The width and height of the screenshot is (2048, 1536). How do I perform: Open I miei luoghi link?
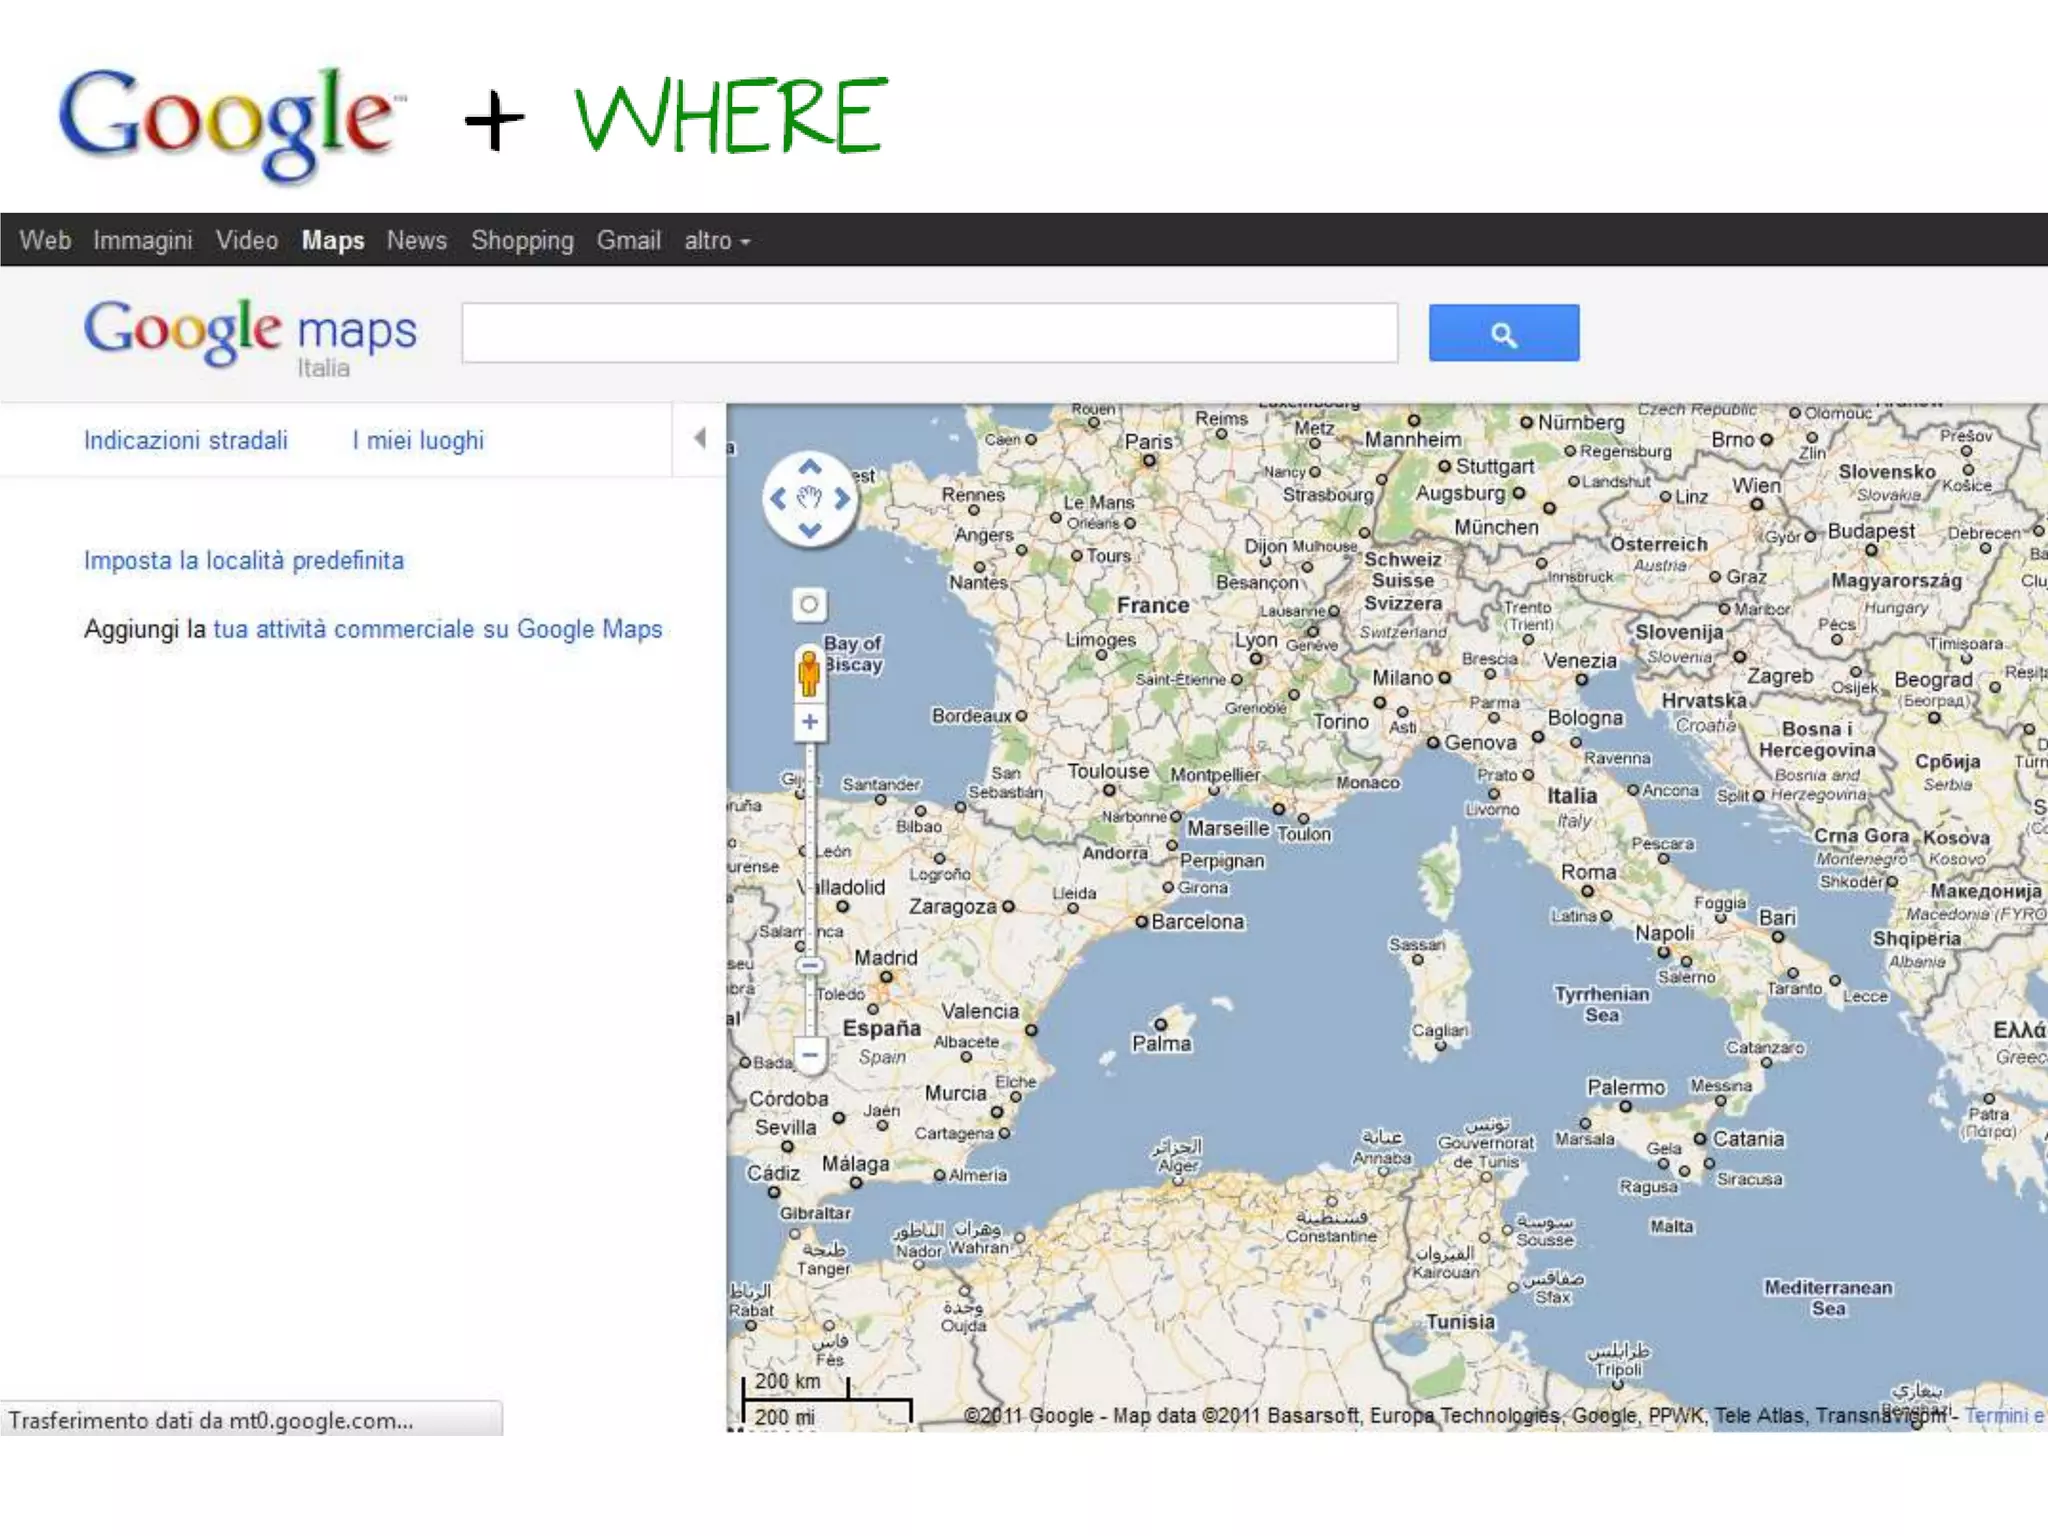pyautogui.click(x=418, y=441)
